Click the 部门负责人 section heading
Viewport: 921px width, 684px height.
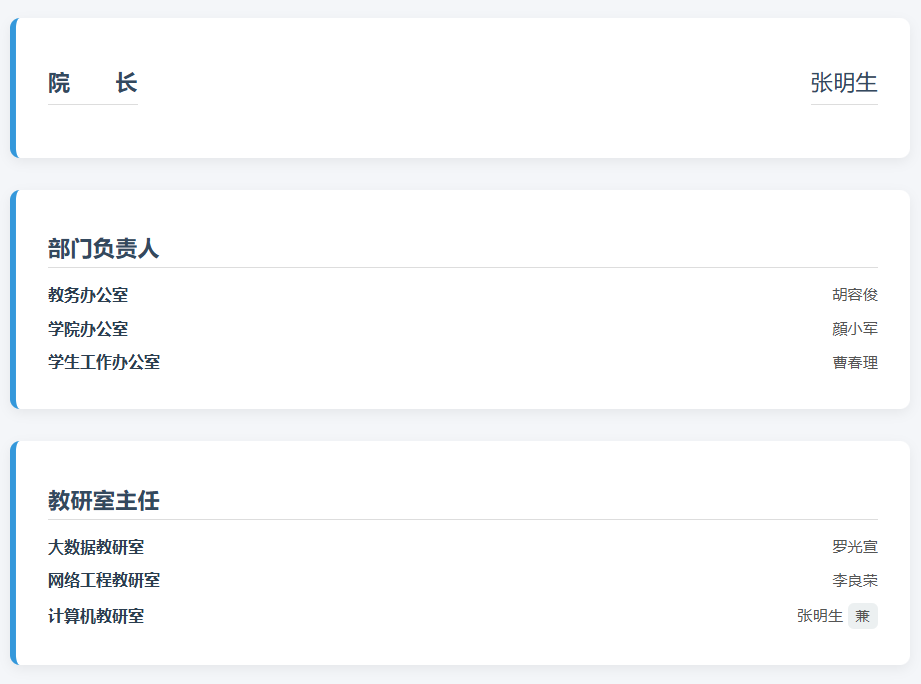[103, 248]
